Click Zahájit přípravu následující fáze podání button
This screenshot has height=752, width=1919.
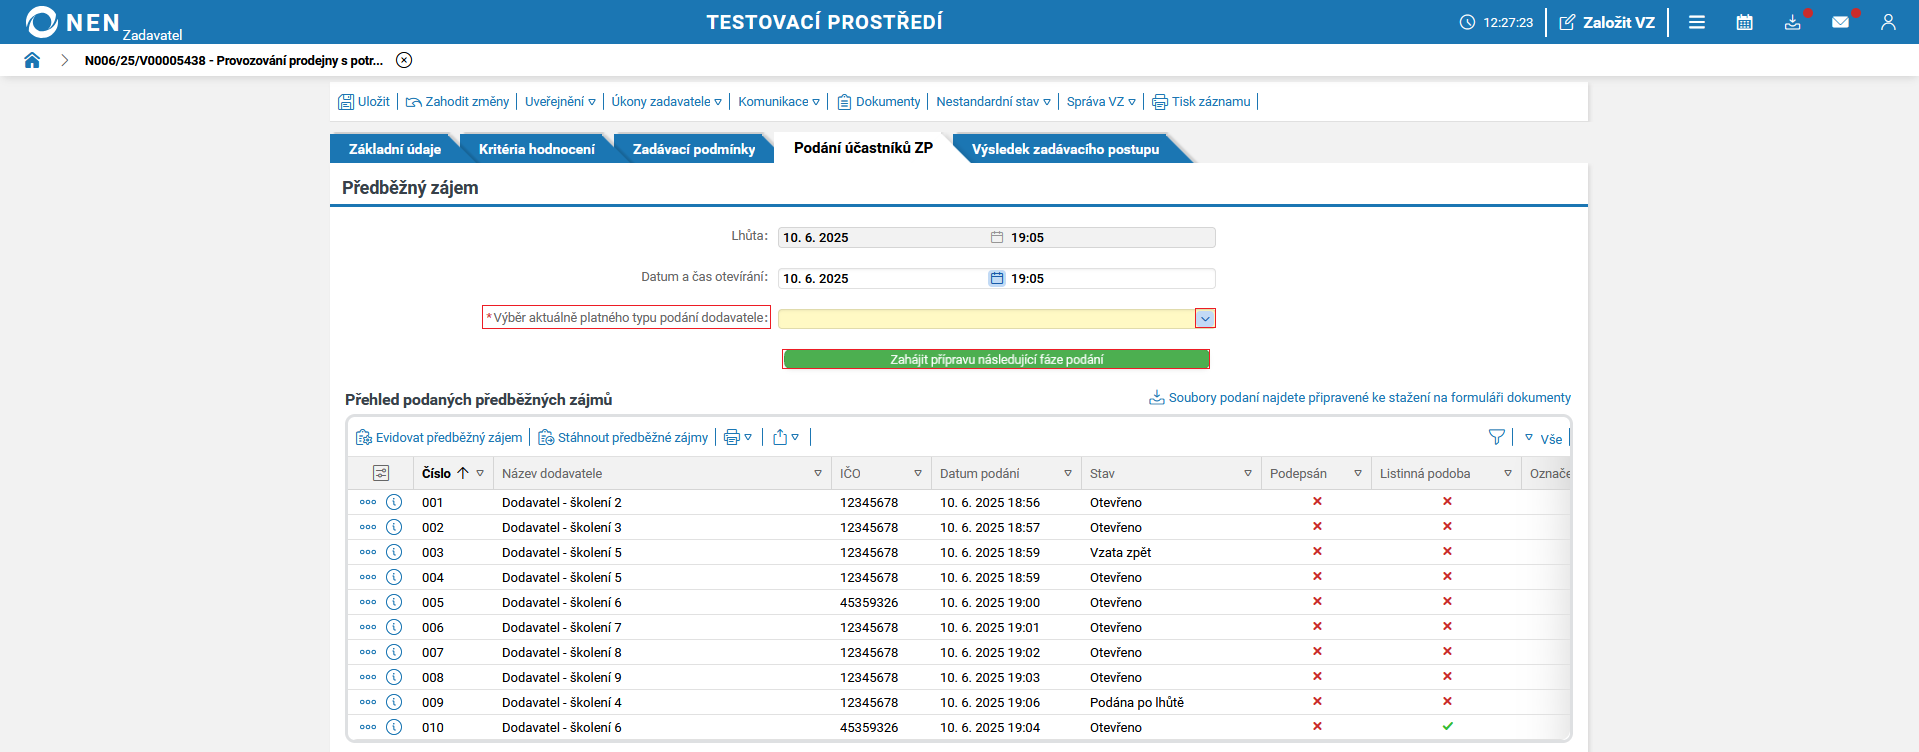tap(996, 359)
